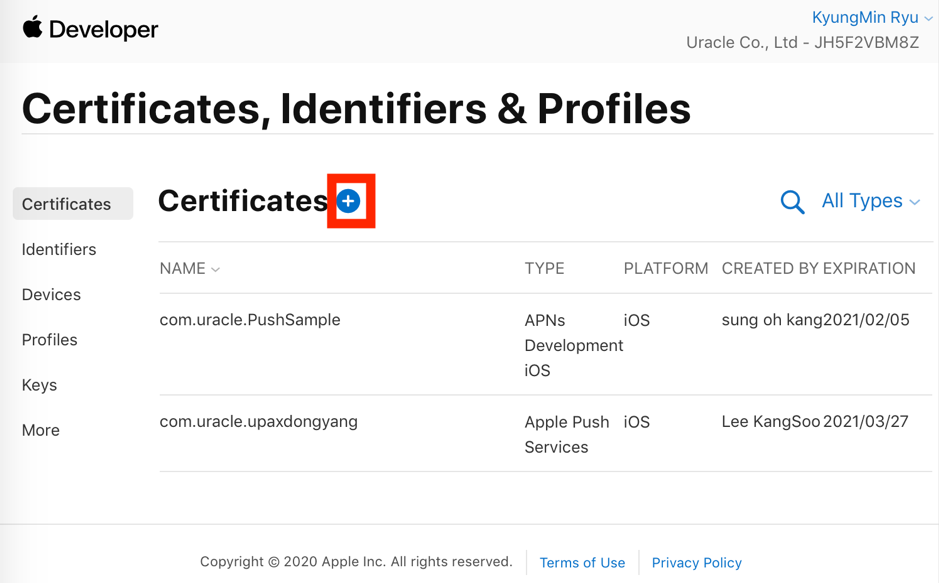Click the iOS platform cell for PushSample
The width and height of the screenshot is (939, 583).
[x=637, y=320]
